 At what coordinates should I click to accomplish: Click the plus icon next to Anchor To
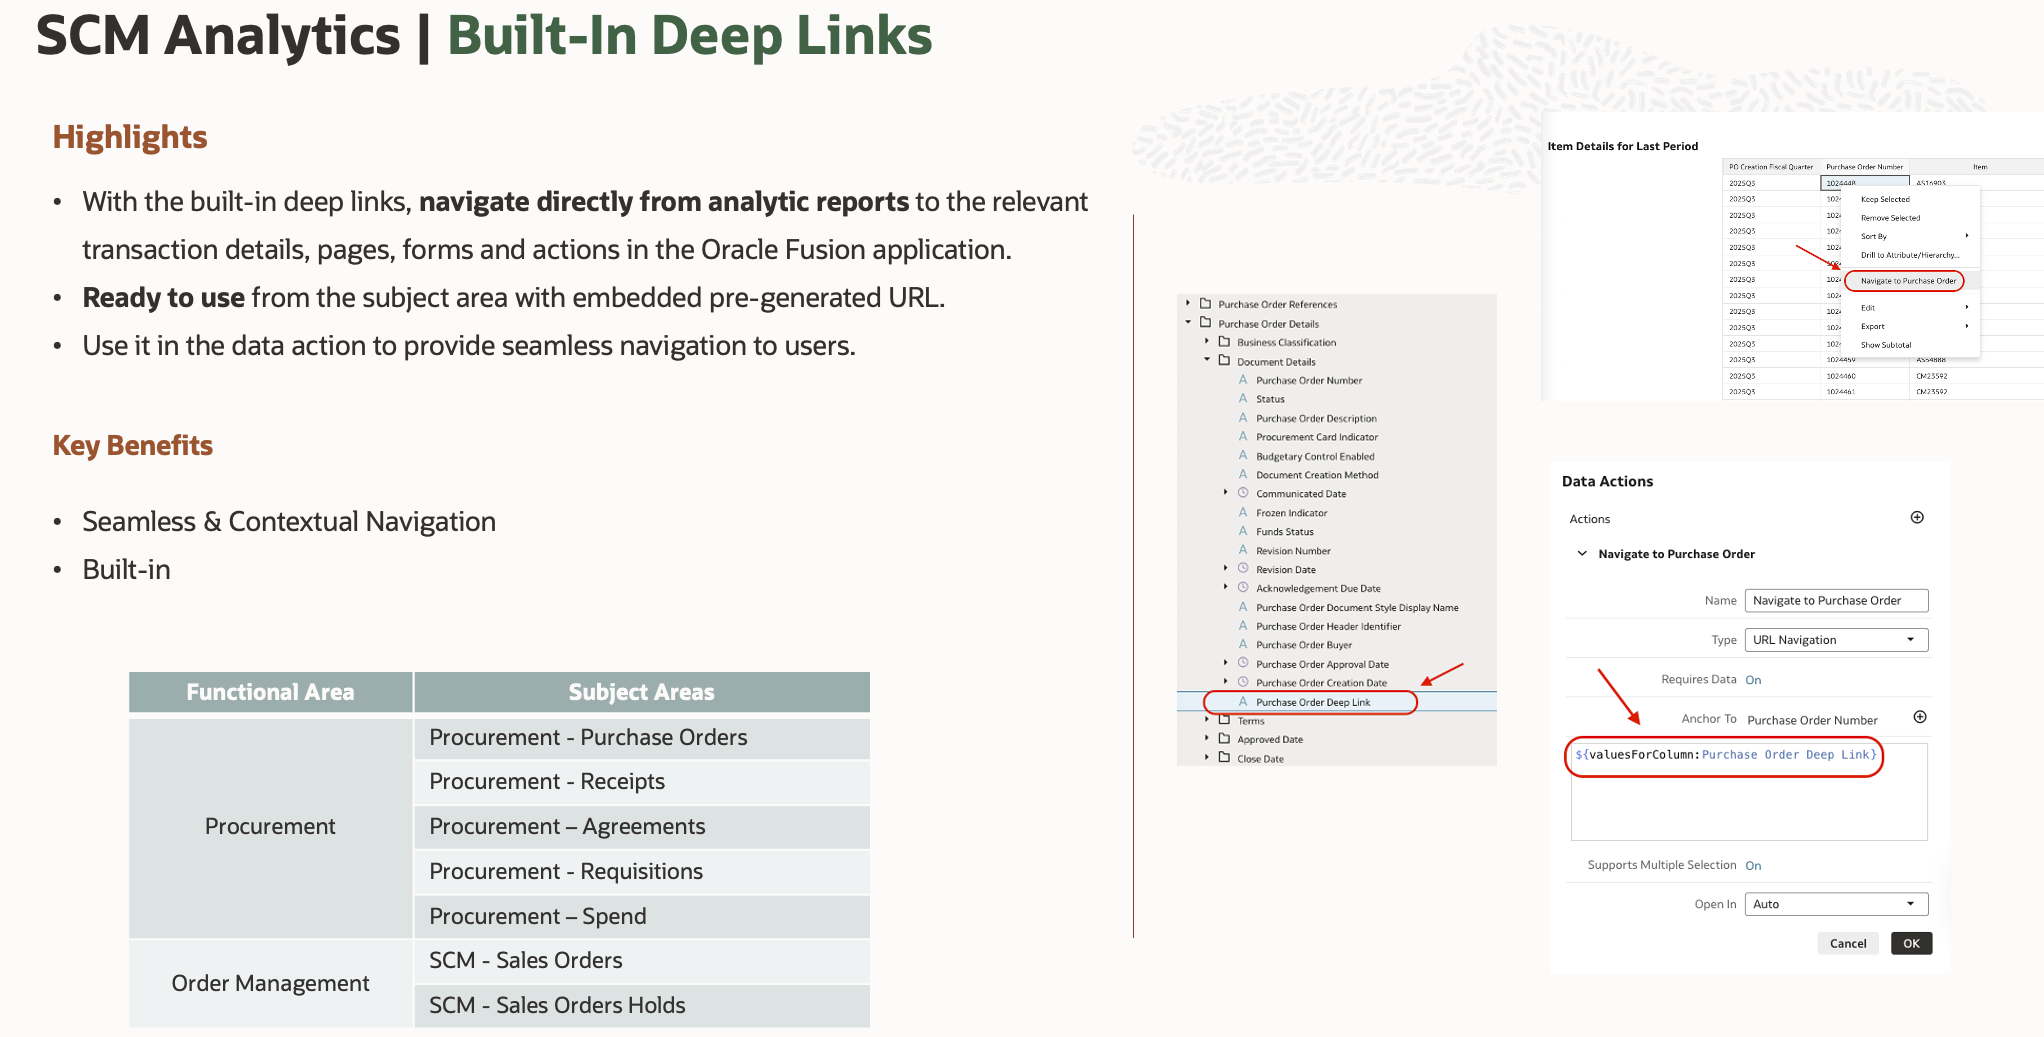(x=1919, y=717)
